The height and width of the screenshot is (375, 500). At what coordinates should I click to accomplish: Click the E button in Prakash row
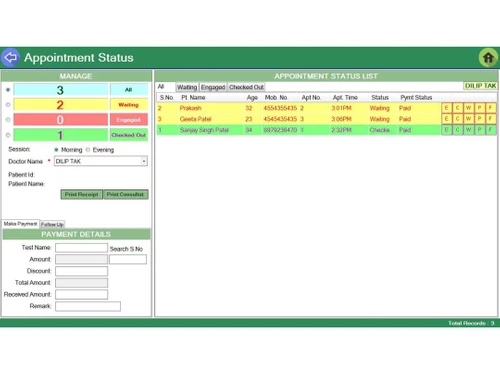446,108
